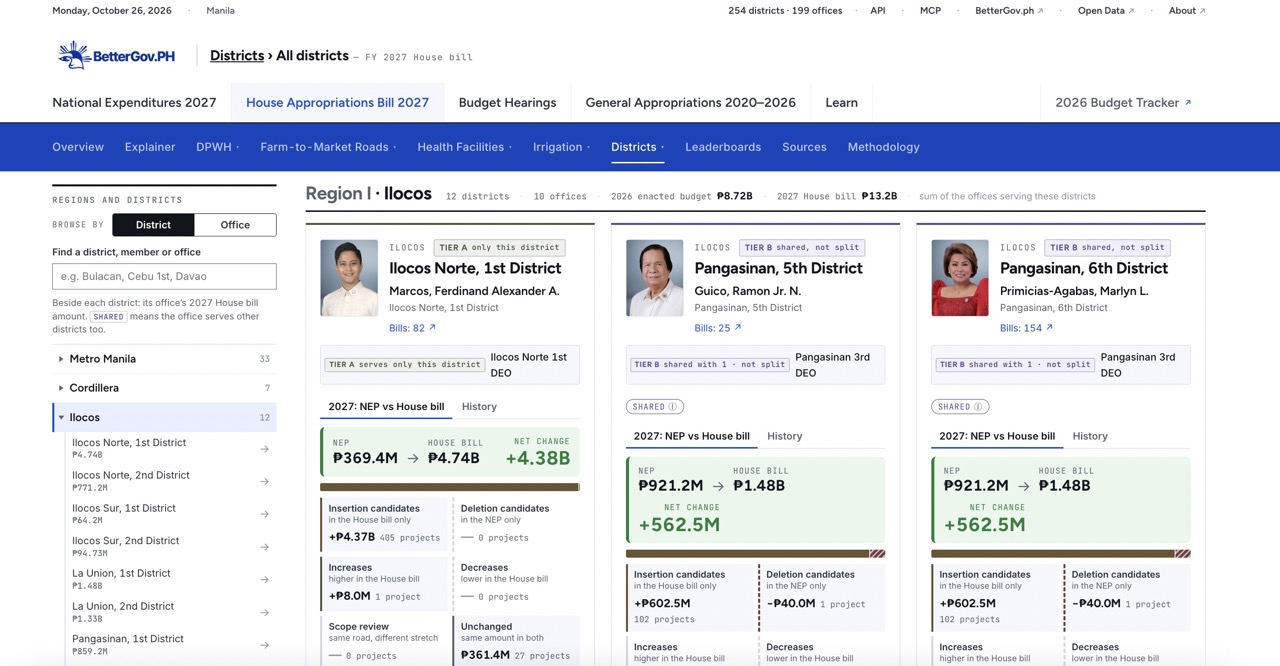The width and height of the screenshot is (1280, 666).
Task: Open the Explainer section
Action: coord(150,147)
